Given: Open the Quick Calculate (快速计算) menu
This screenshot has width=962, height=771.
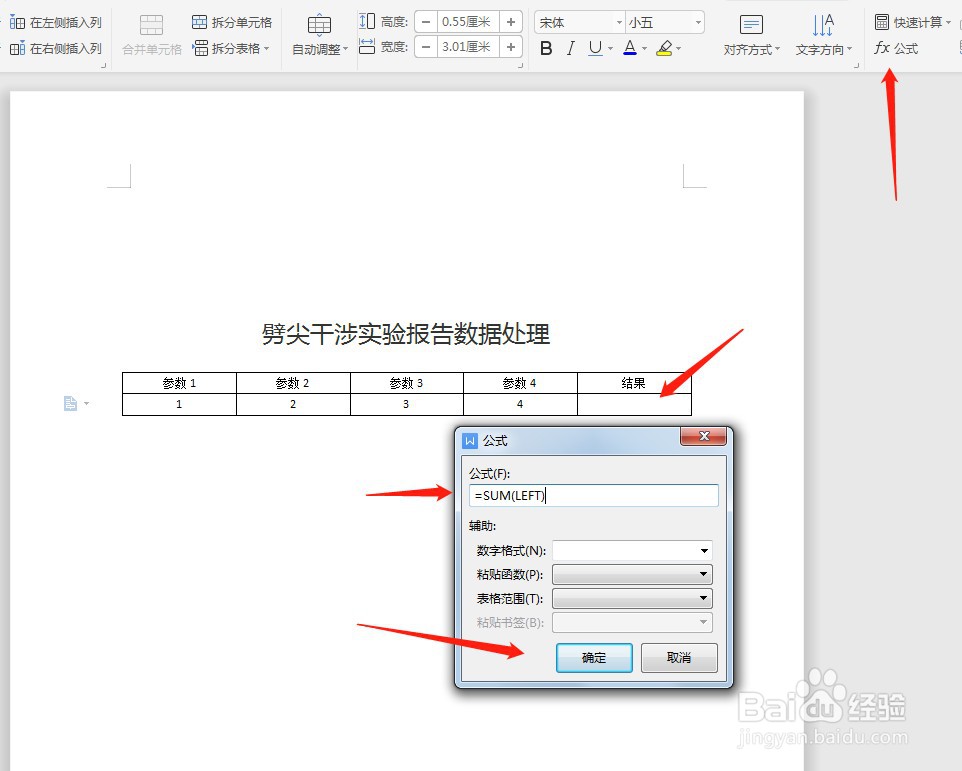Looking at the screenshot, I should pos(912,23).
